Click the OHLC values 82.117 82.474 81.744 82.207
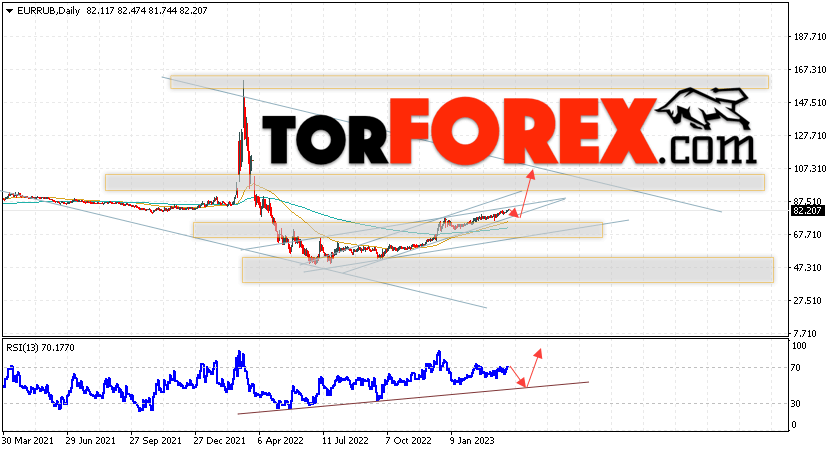 pyautogui.click(x=146, y=11)
